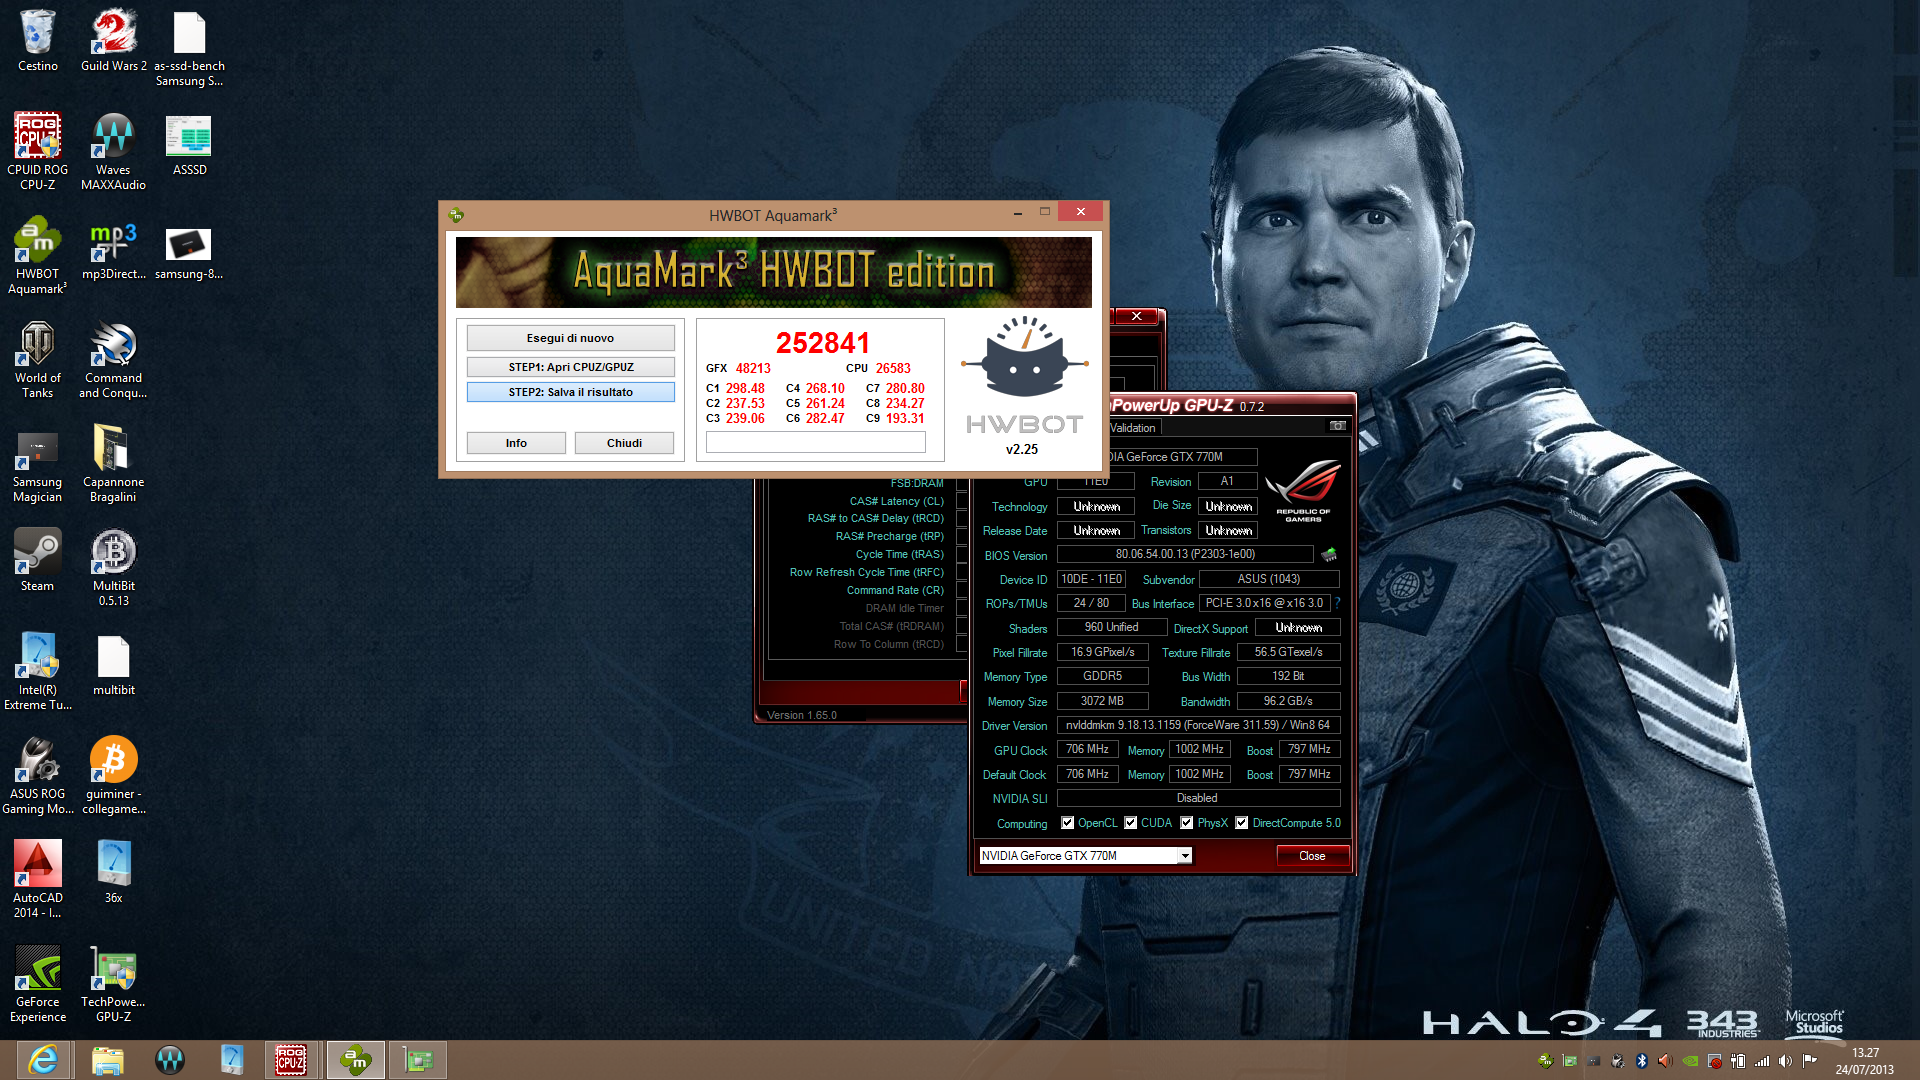Click HWBOT cat logo in Aquamark
The image size is (1920, 1080).
tap(1024, 357)
